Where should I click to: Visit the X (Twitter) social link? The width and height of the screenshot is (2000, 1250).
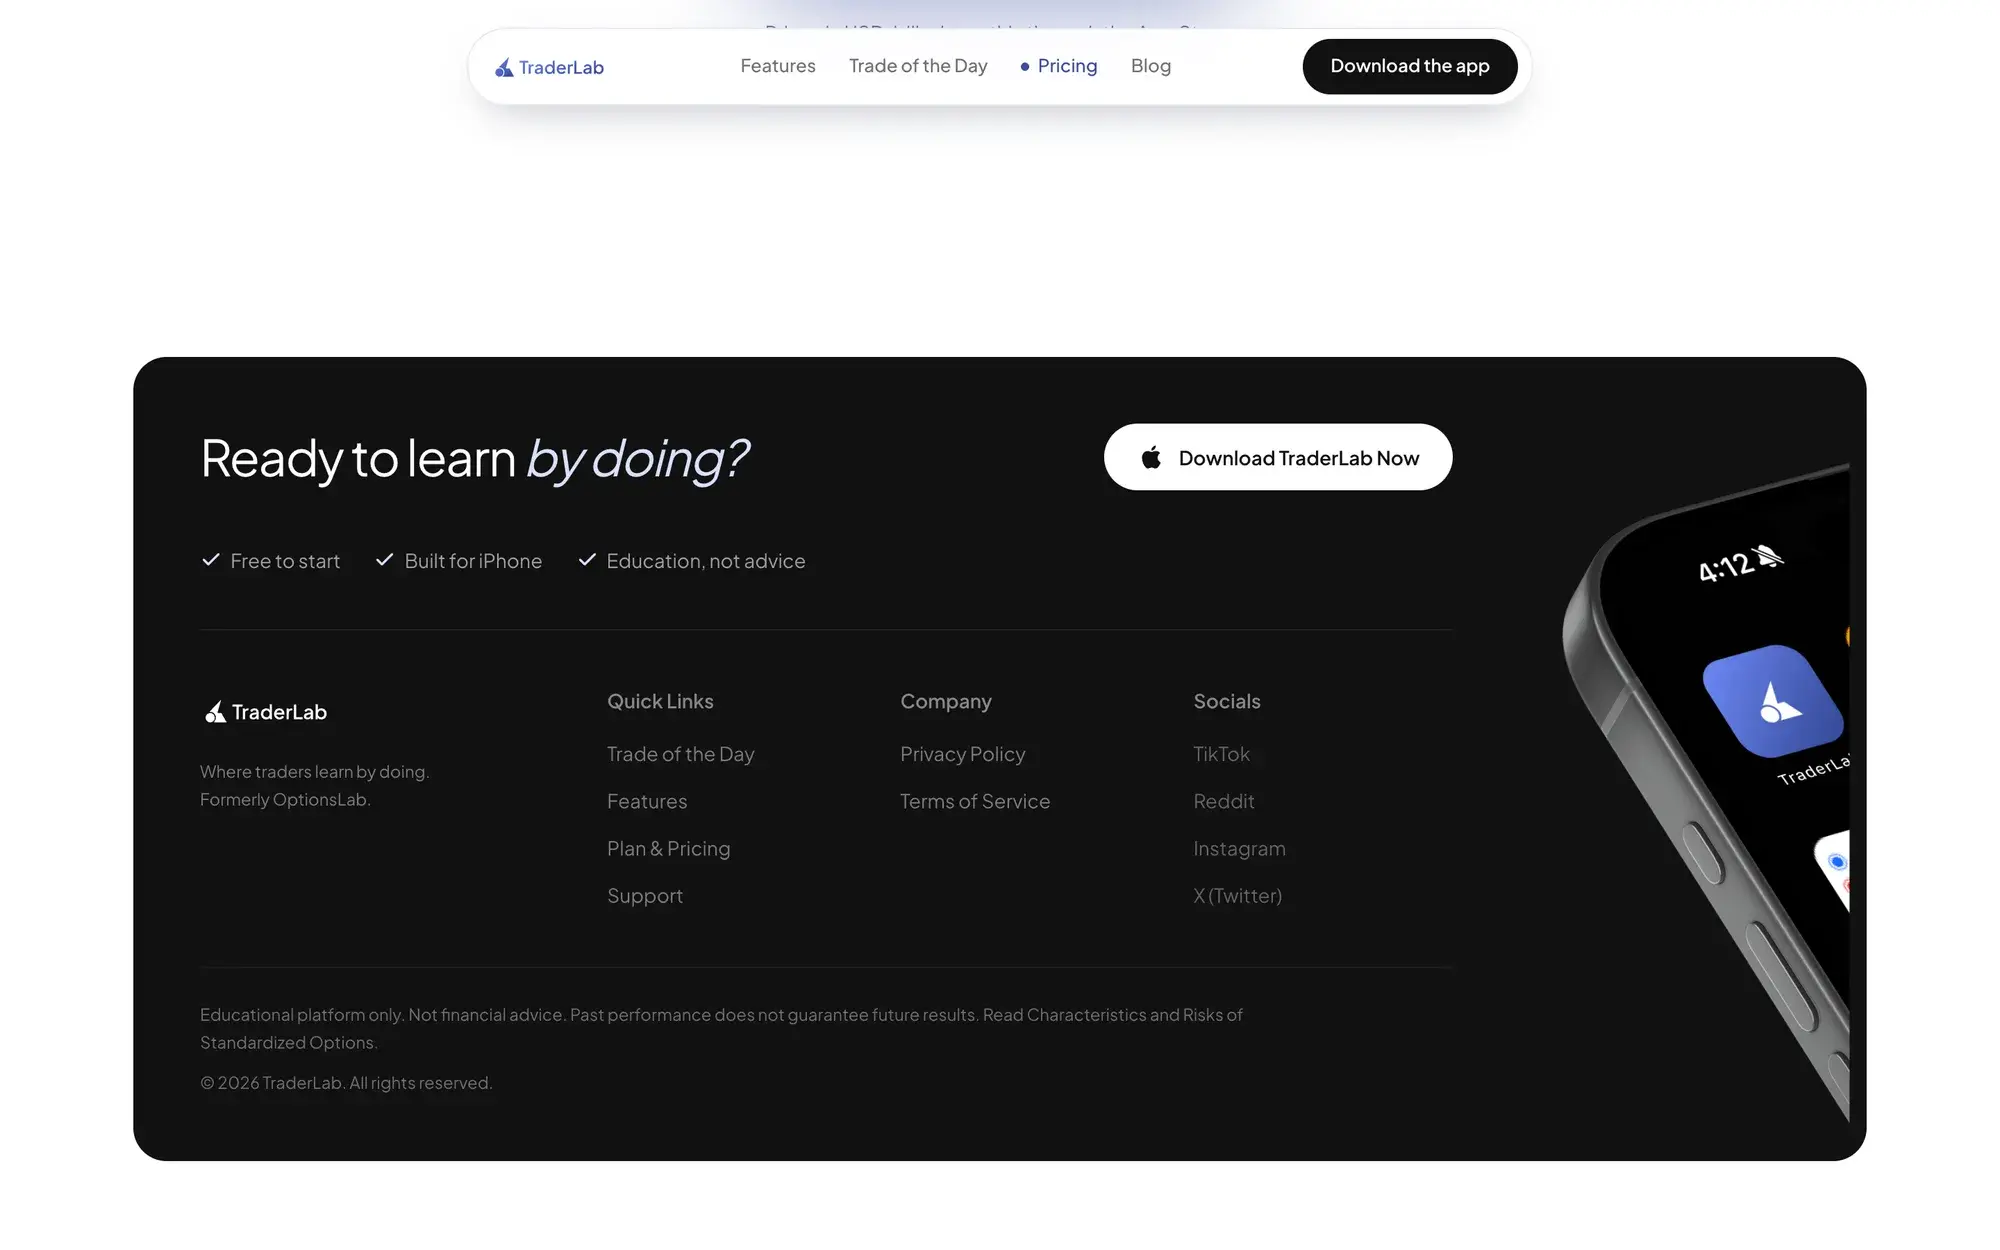(x=1238, y=896)
